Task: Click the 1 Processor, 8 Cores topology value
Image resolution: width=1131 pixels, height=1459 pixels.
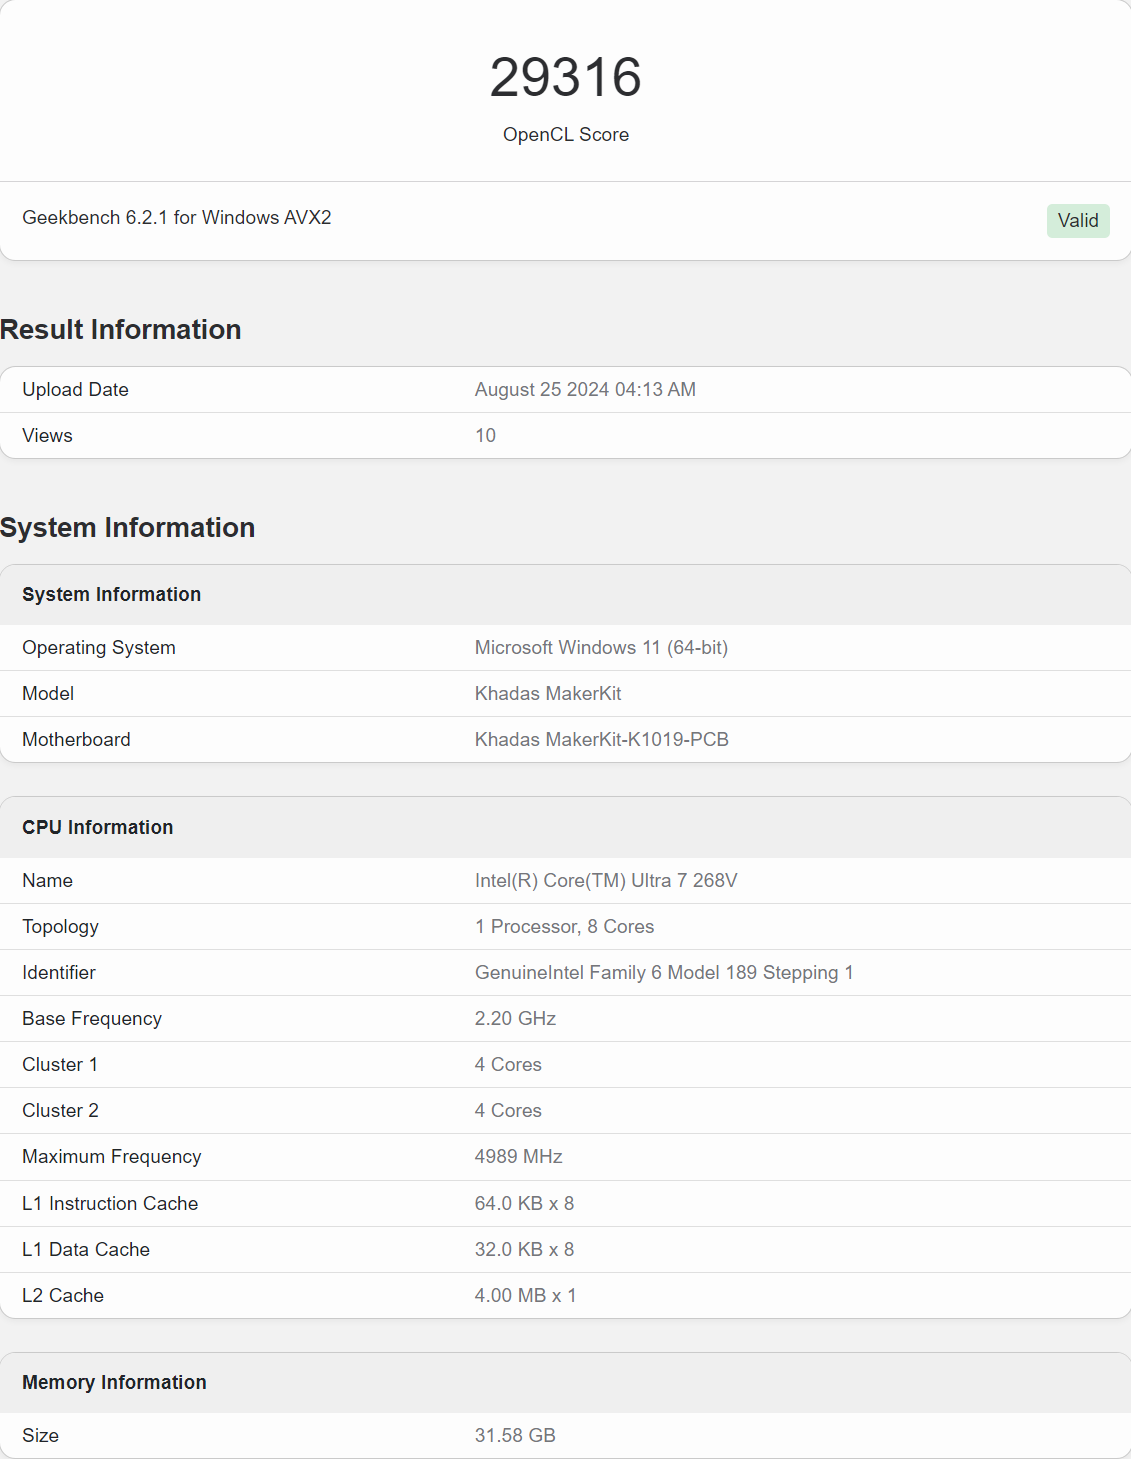Action: pos(564,927)
